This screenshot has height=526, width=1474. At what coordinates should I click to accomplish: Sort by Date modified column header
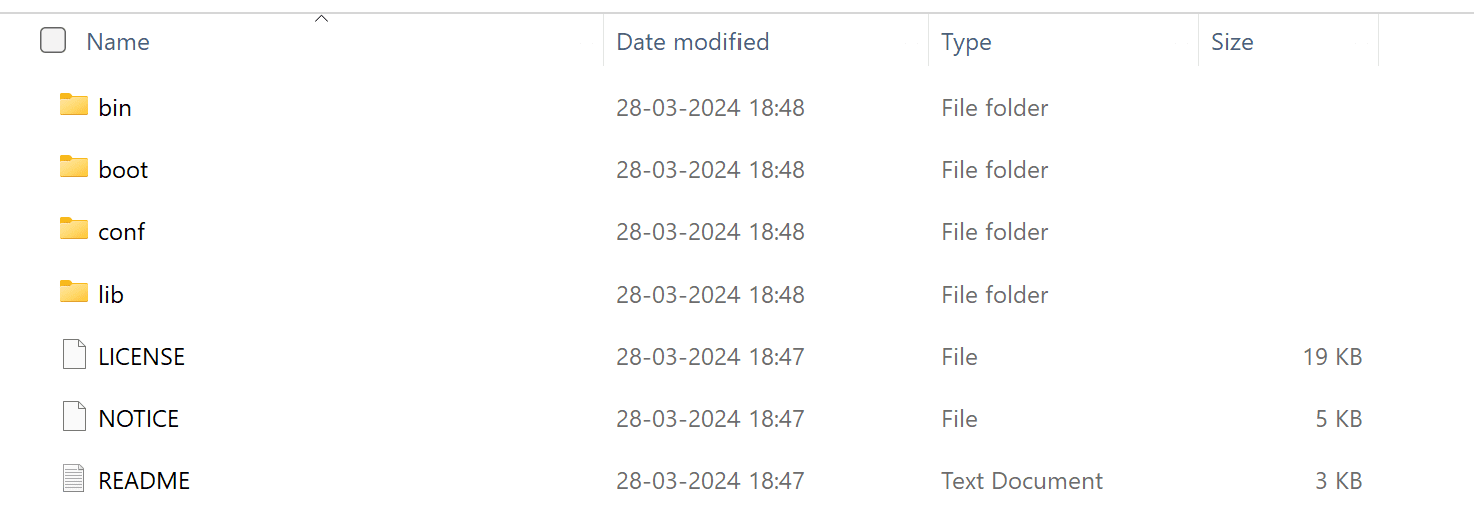pos(692,42)
